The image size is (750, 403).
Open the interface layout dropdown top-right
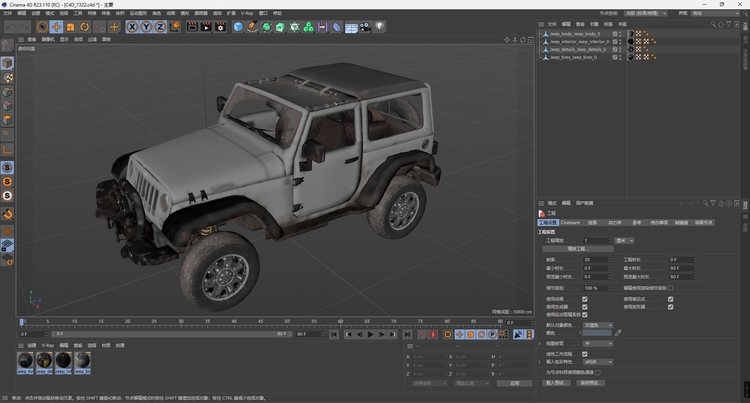[x=716, y=13]
